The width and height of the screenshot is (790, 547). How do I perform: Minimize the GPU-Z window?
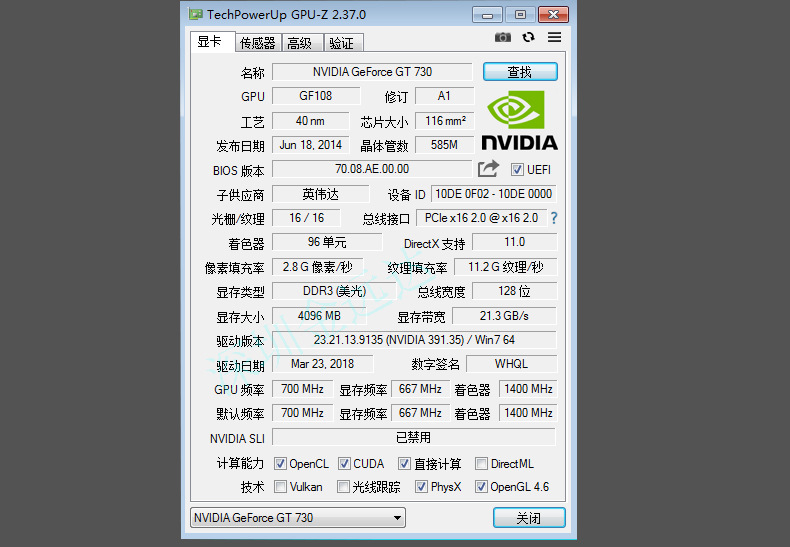pyautogui.click(x=487, y=15)
